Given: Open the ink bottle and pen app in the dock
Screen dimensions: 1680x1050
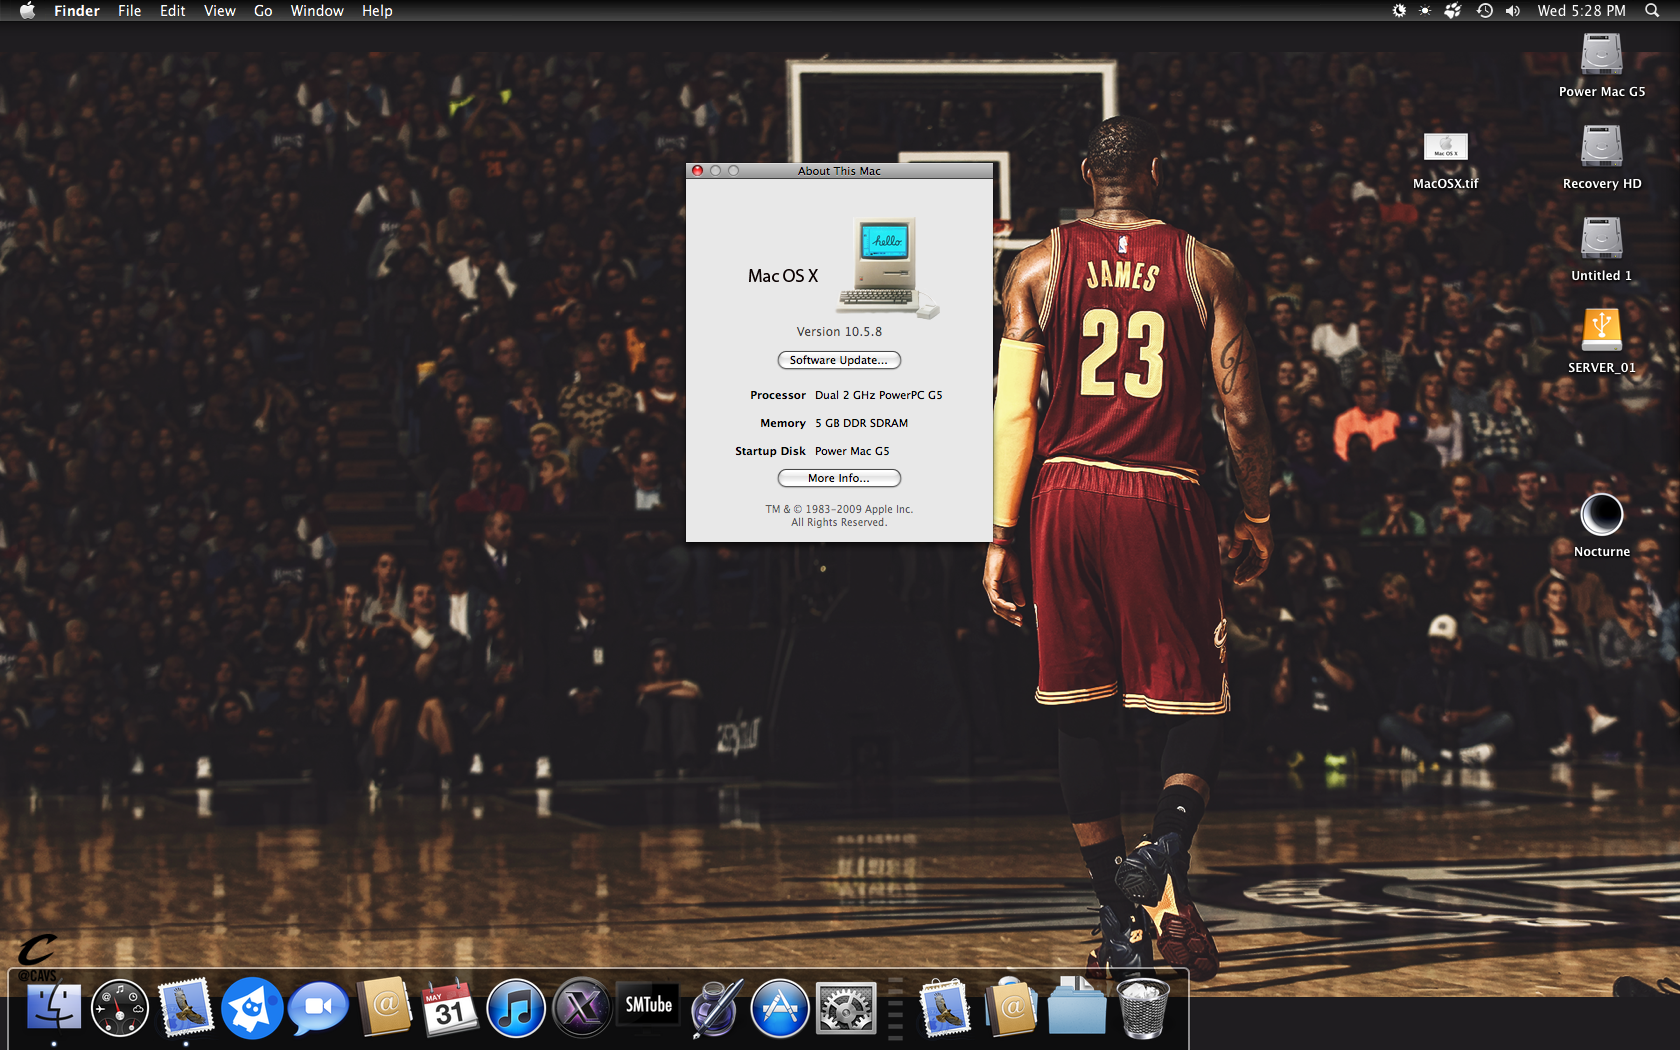Looking at the screenshot, I should pos(715,1008).
